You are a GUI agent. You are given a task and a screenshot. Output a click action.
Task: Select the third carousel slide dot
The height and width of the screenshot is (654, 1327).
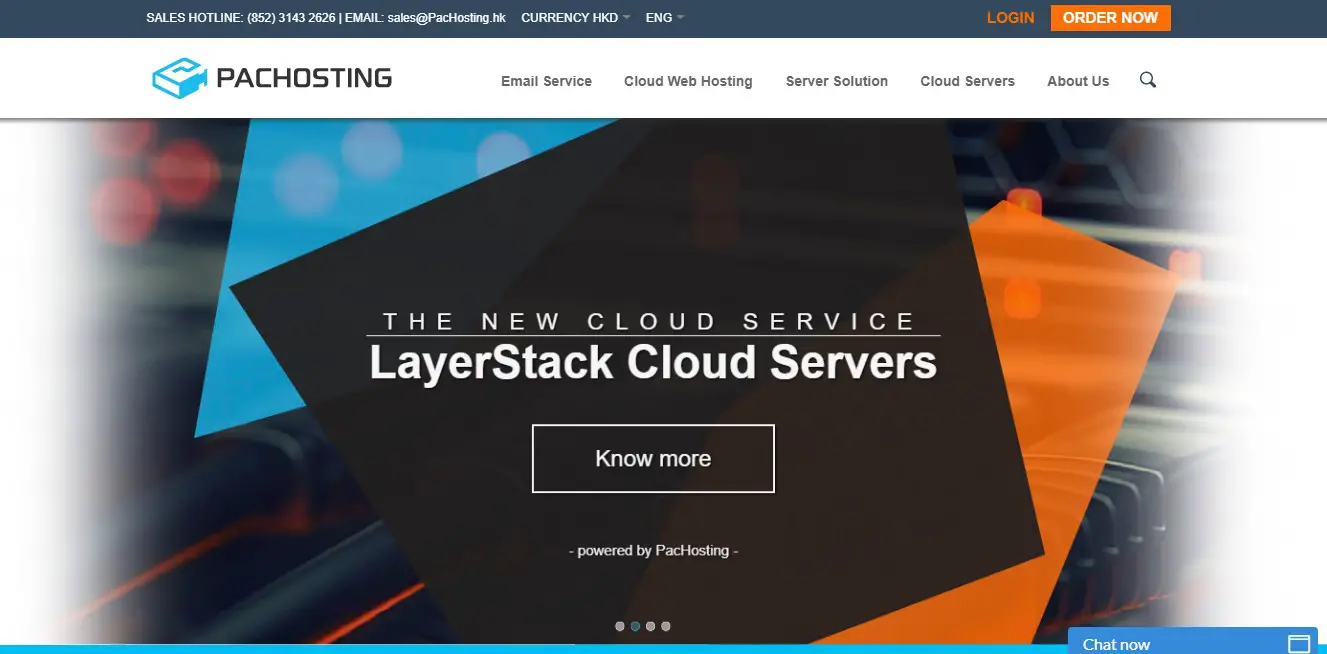click(x=651, y=626)
